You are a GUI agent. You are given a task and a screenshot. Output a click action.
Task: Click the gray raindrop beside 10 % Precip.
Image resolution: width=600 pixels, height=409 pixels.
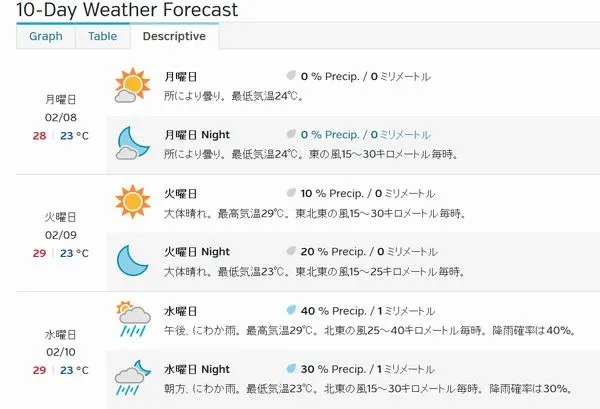coord(291,193)
